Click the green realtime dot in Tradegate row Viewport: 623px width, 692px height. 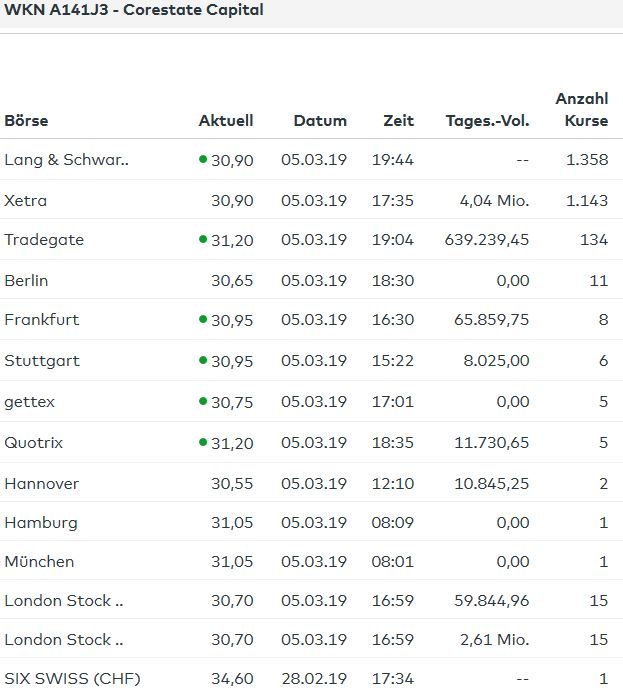tap(203, 239)
